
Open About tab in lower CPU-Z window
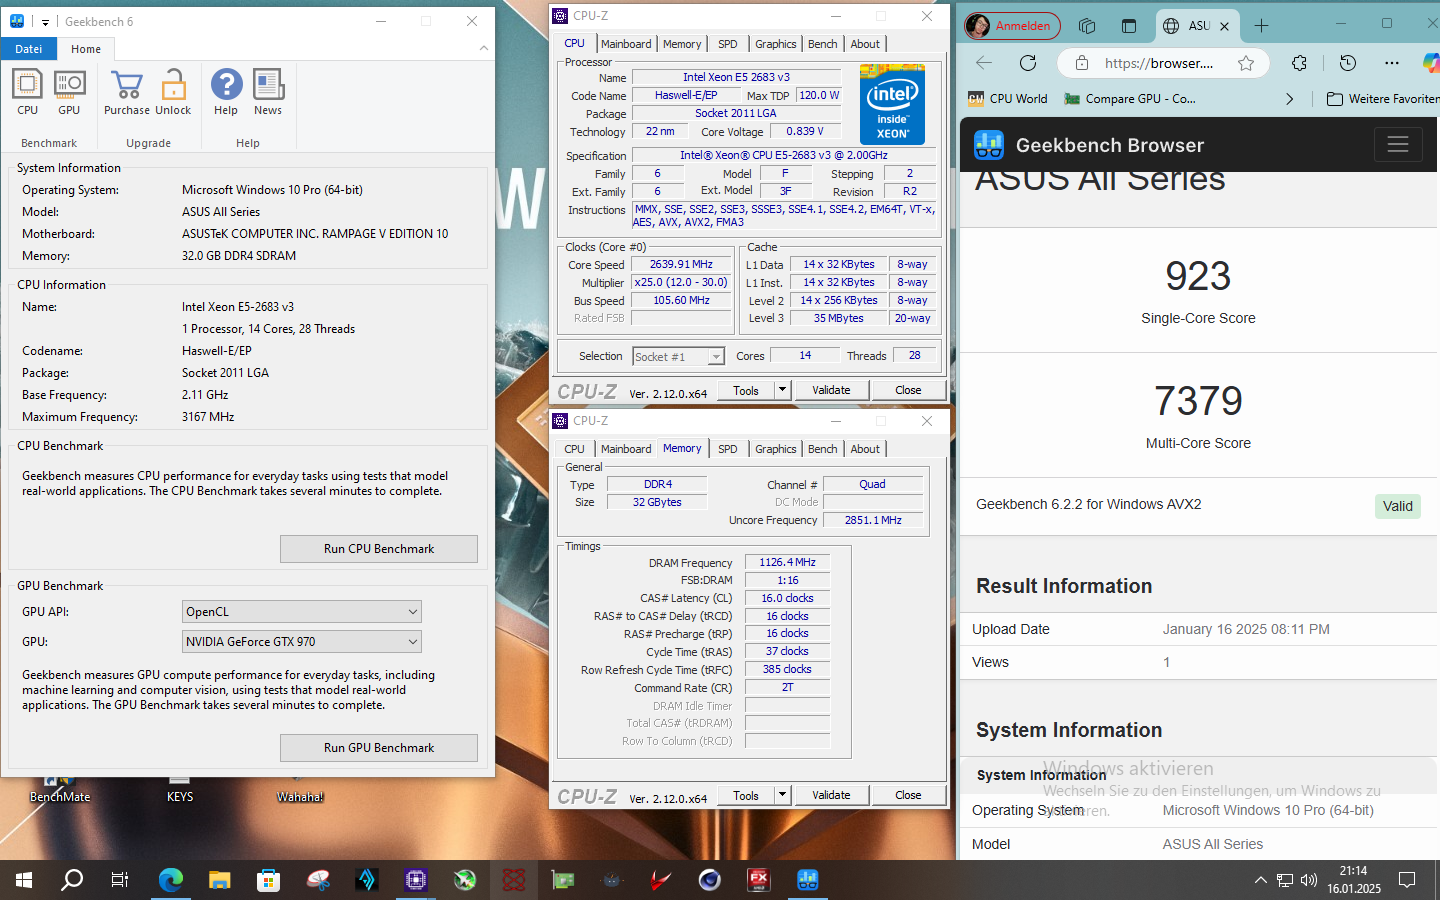pos(865,449)
